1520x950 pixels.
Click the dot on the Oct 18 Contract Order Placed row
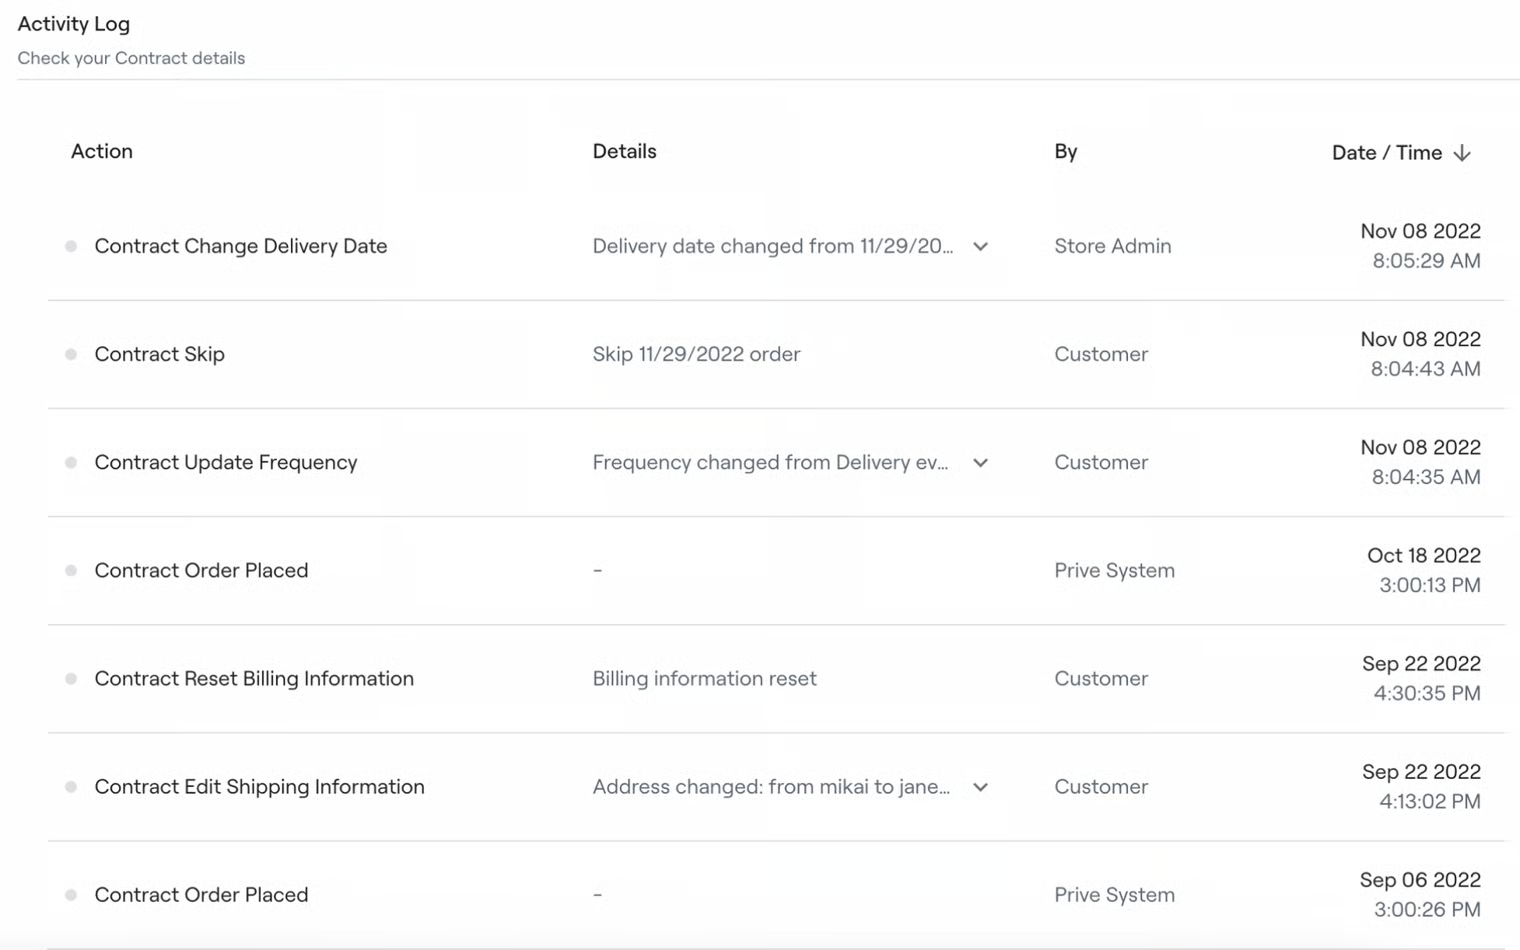tap(71, 570)
